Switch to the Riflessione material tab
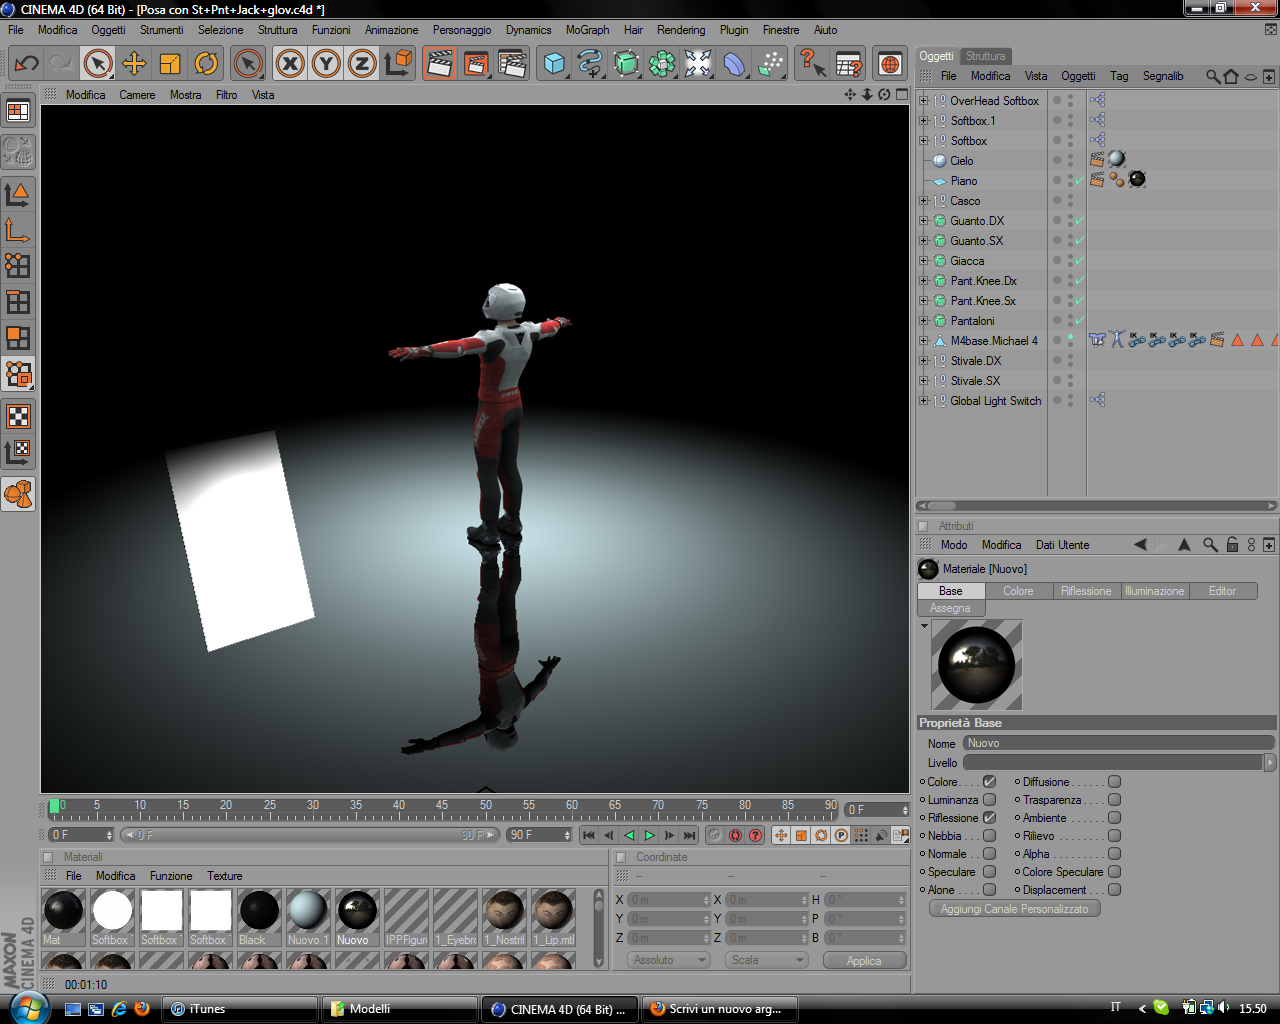This screenshot has width=1280, height=1024. pos(1086,591)
